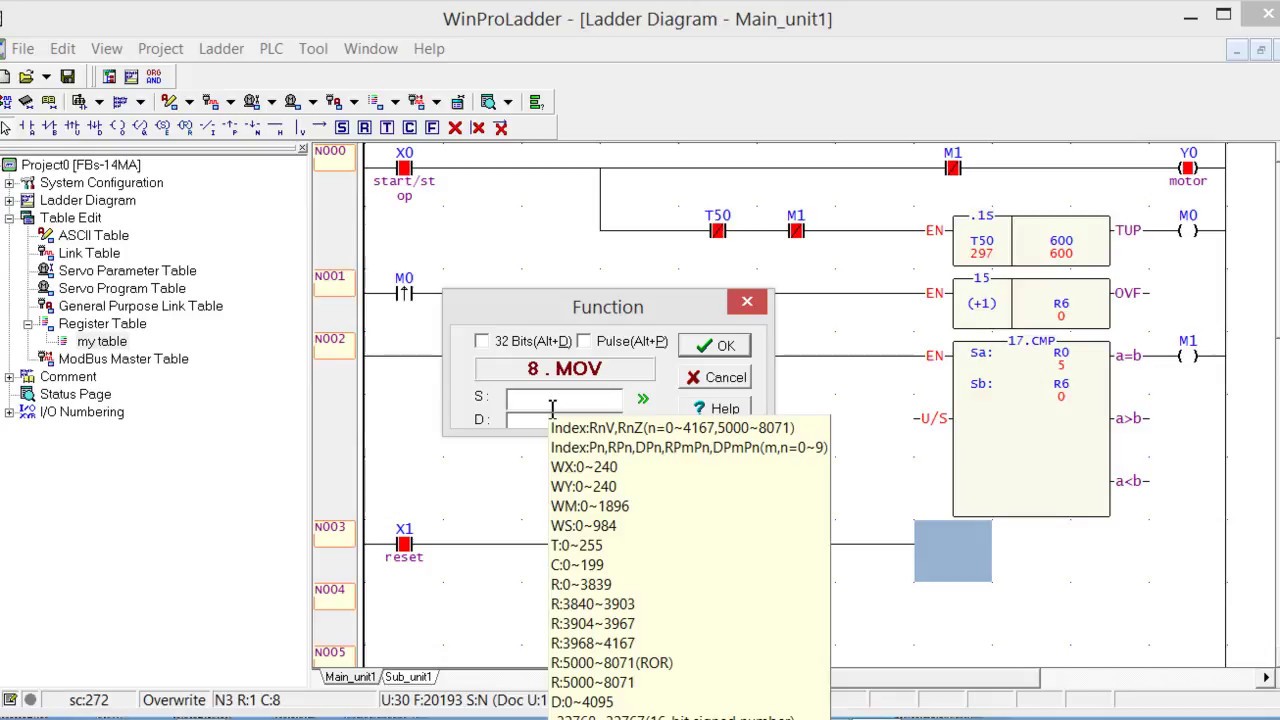The width and height of the screenshot is (1280, 720).
Task: Close the project tree panel
Action: click(x=303, y=149)
